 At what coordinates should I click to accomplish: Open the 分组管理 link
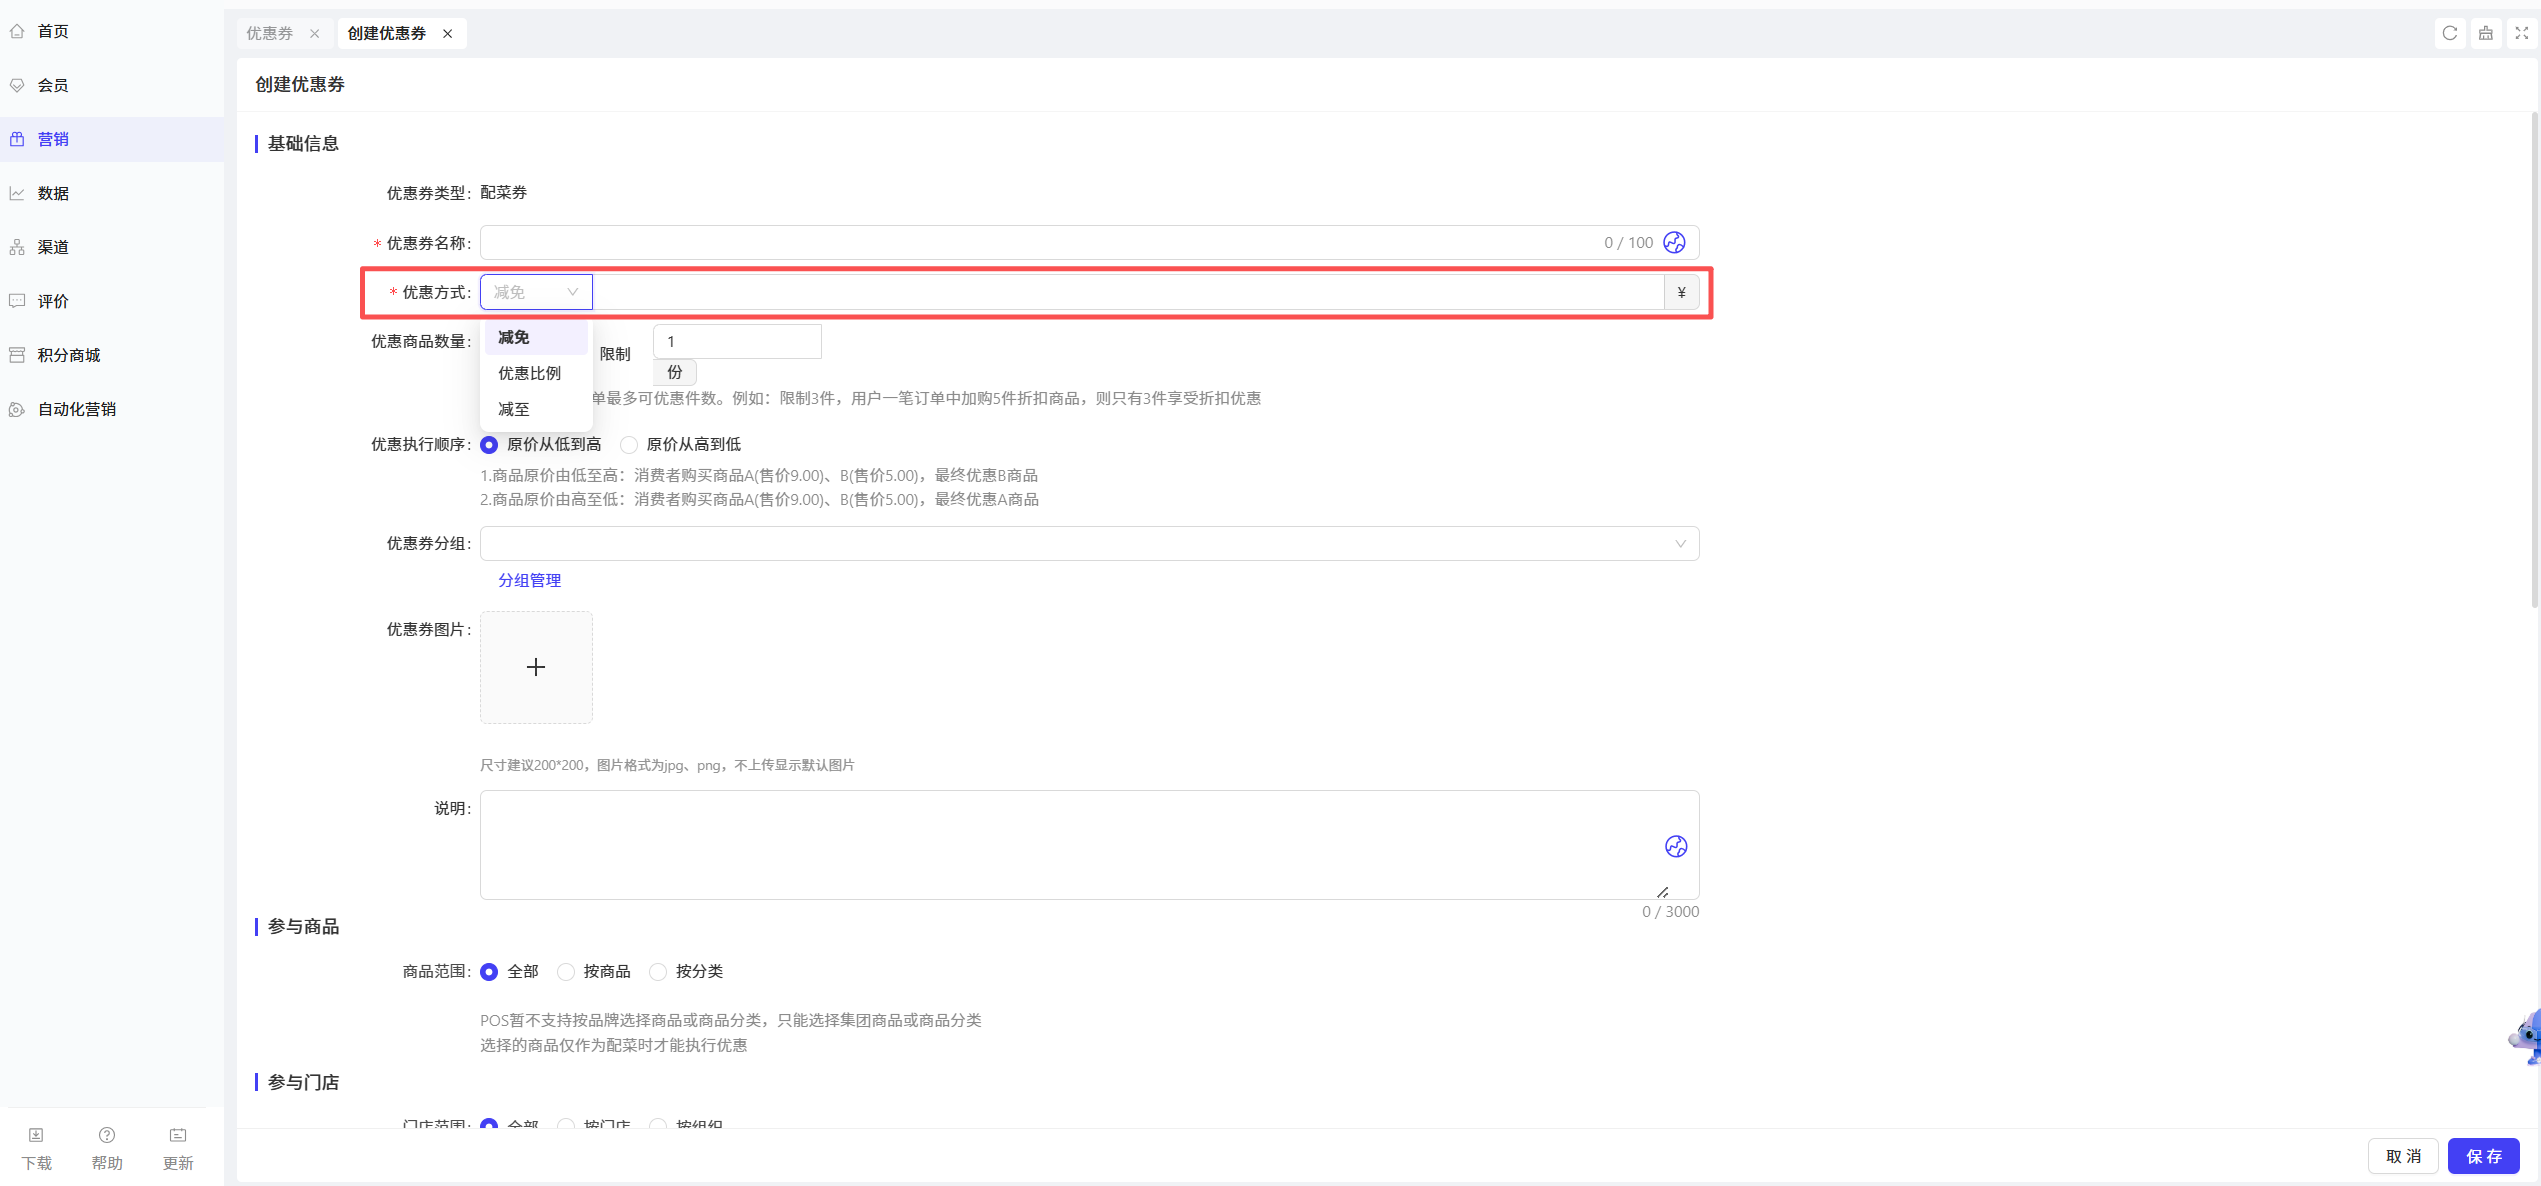[529, 580]
